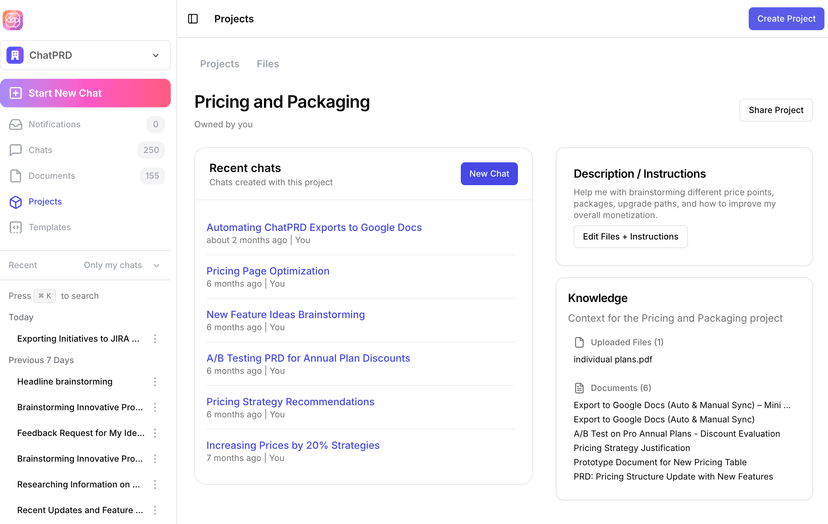This screenshot has height=524, width=828.
Task: Open the Only my chats filter dropdown
Action: coord(121,266)
